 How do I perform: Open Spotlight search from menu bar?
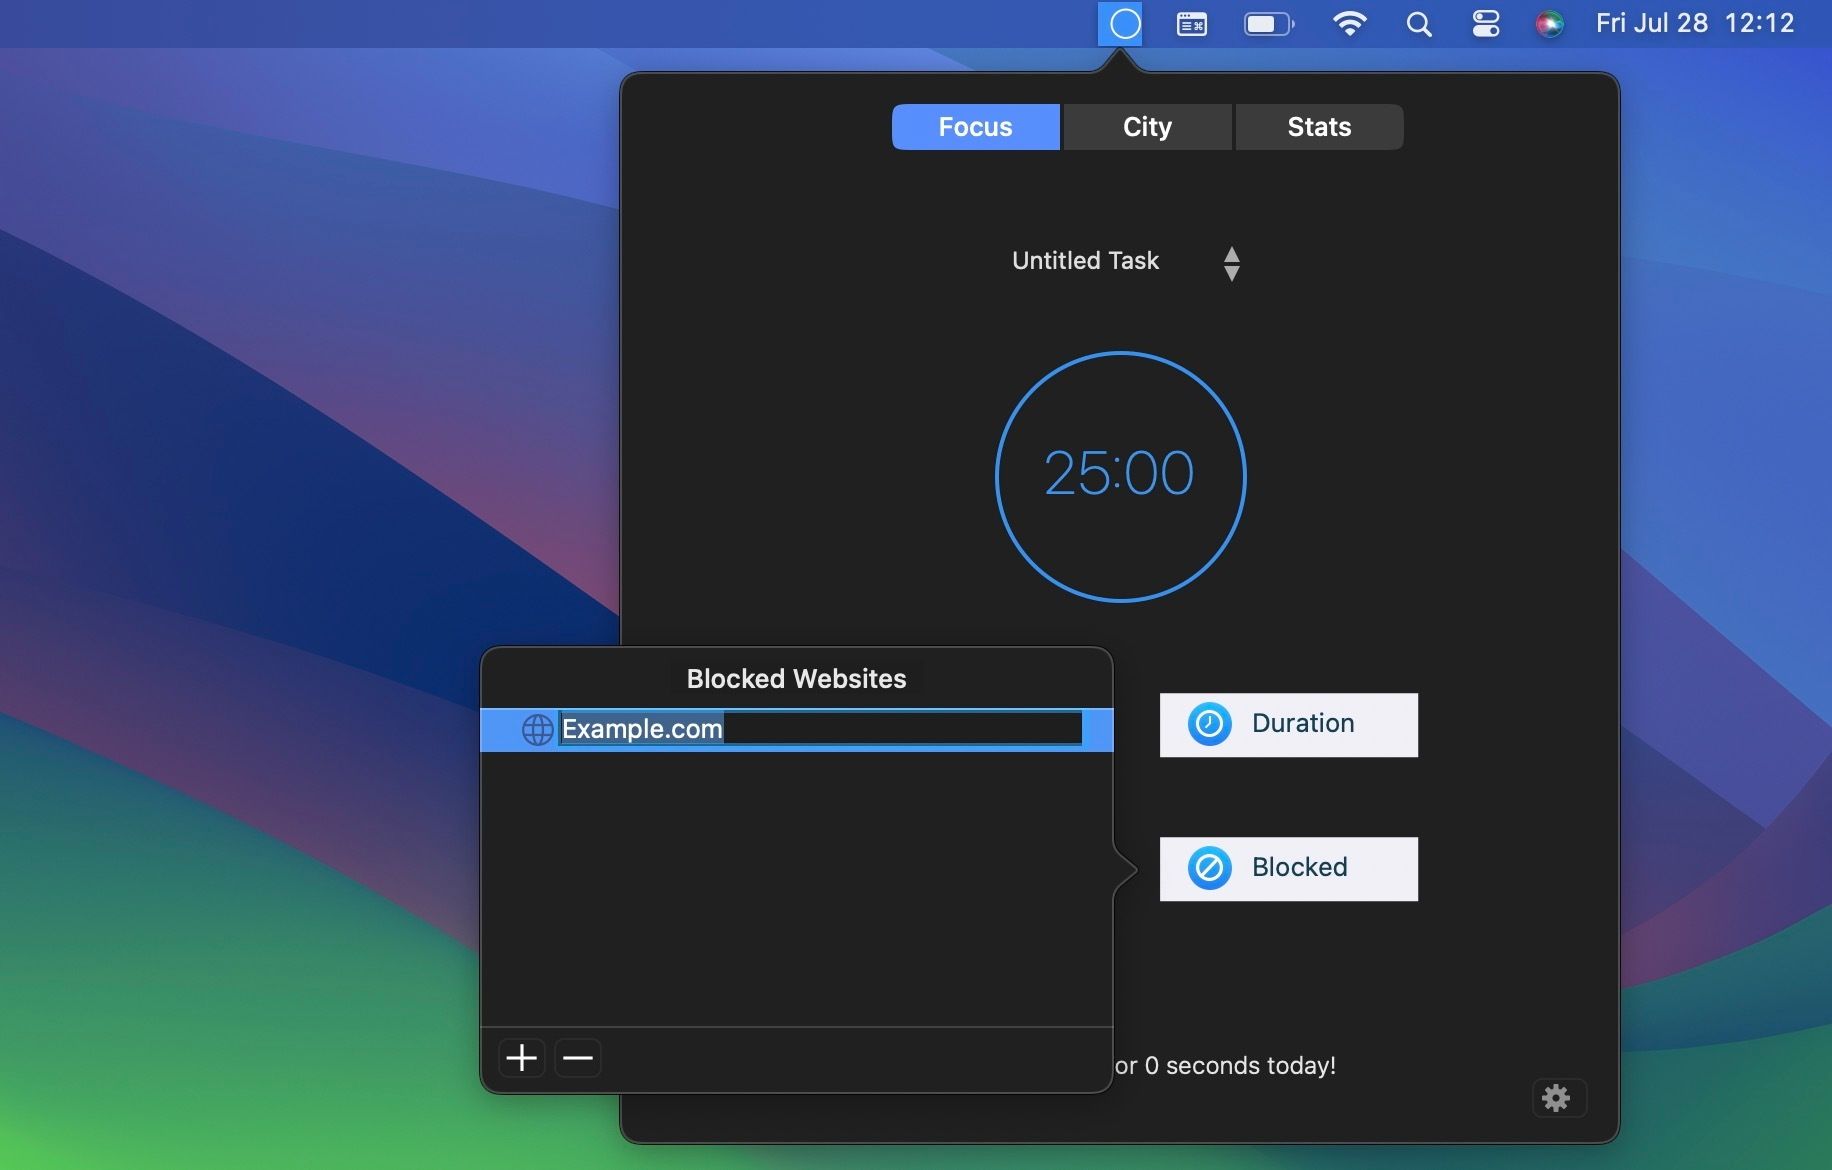[1418, 24]
